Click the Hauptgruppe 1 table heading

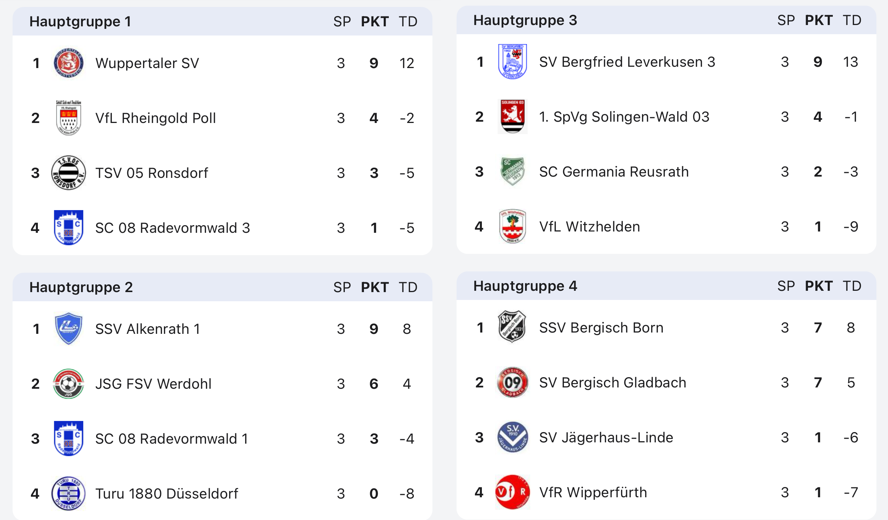click(80, 21)
